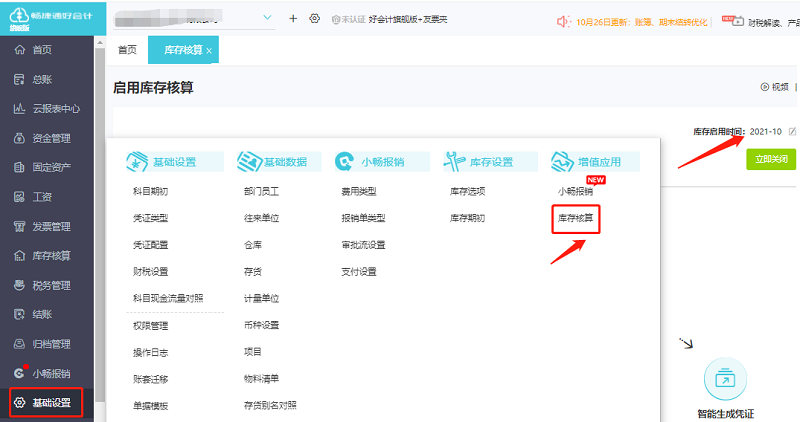
Task: Open 库存核算 under 增值应用
Action: 576,218
